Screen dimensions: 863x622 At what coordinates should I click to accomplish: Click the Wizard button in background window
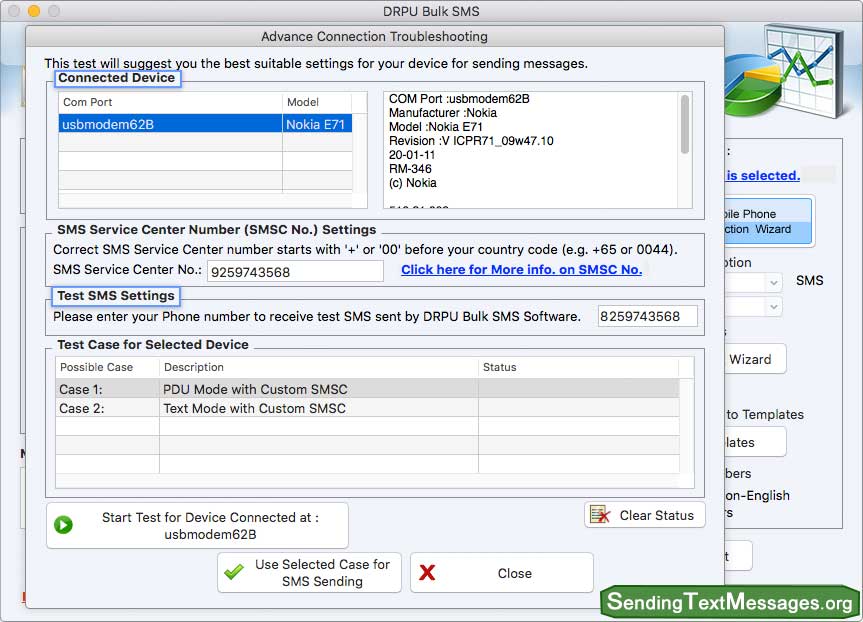tap(755, 359)
